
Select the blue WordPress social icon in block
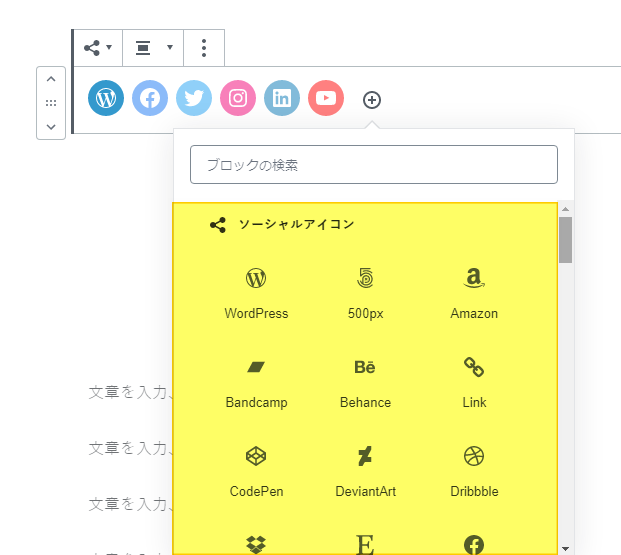(106, 98)
